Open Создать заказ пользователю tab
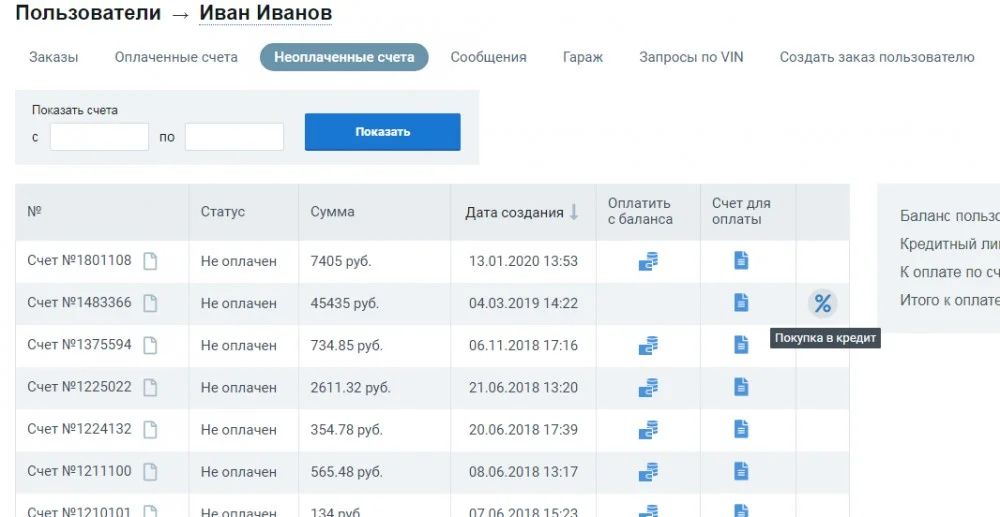 click(877, 57)
